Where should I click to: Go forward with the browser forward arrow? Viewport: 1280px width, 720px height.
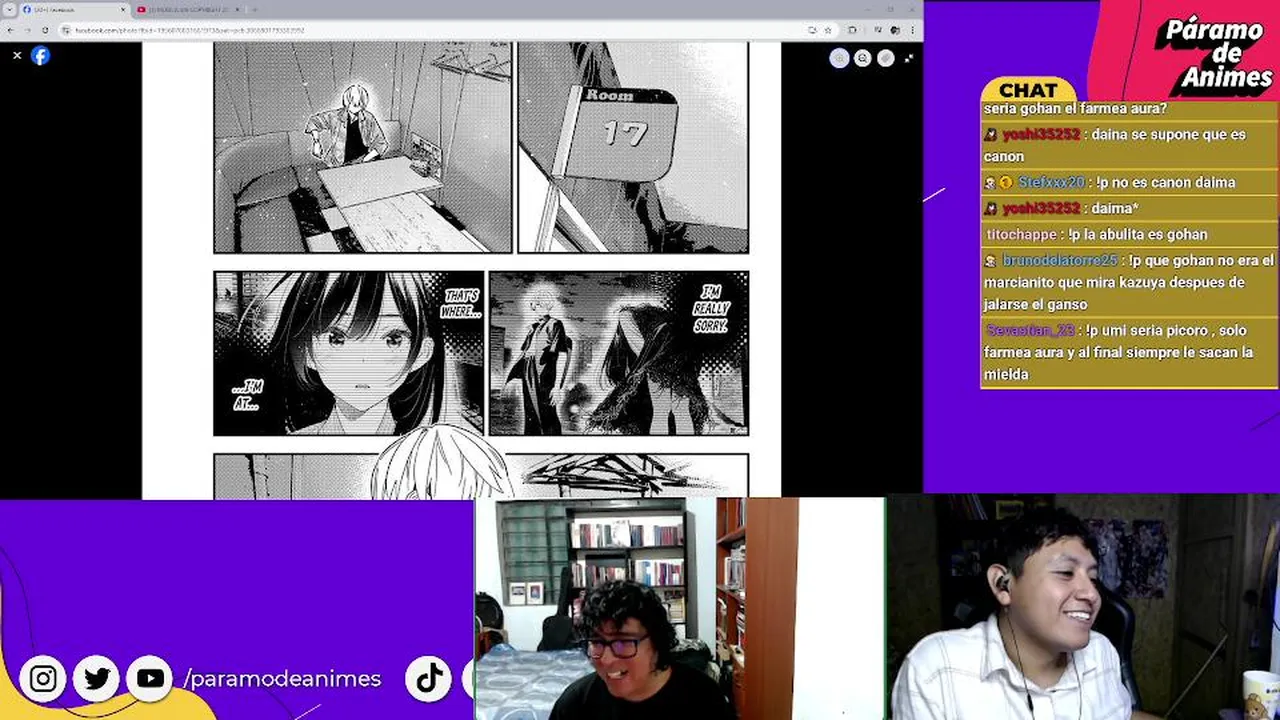pyautogui.click(x=27, y=30)
